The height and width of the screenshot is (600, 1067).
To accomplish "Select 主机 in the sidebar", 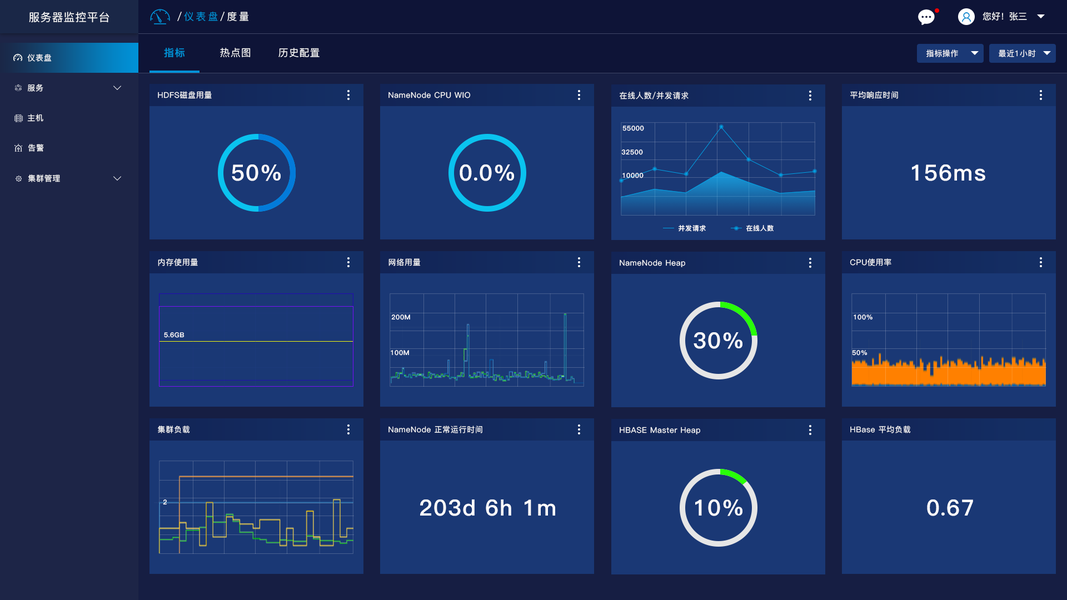I will pyautogui.click(x=69, y=118).
